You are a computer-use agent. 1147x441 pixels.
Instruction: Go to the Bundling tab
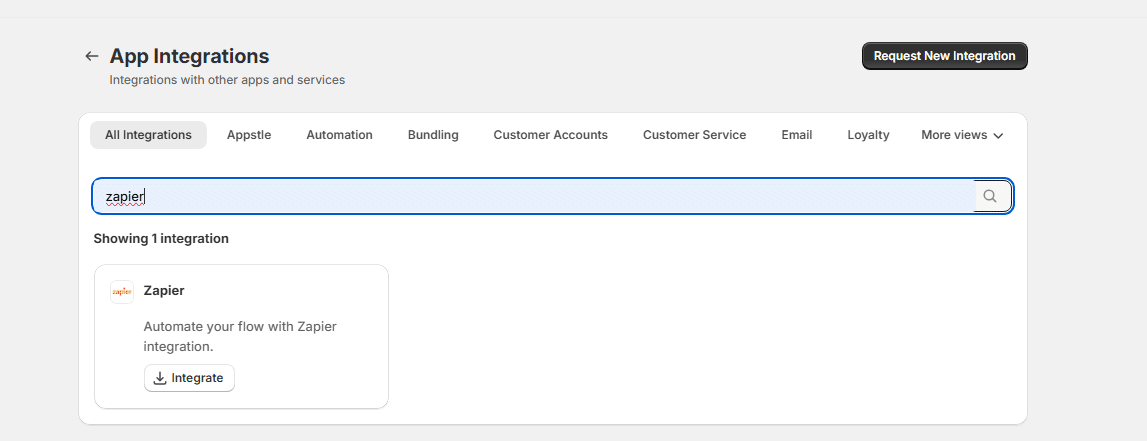(x=433, y=135)
